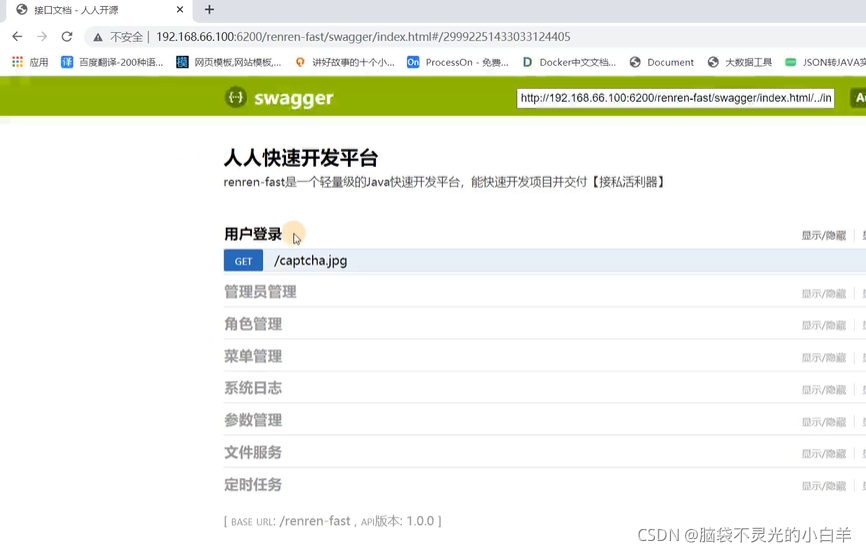Viewport: 866px width, 552px height.
Task: Click the browser address bar URL
Action: [x=363, y=37]
